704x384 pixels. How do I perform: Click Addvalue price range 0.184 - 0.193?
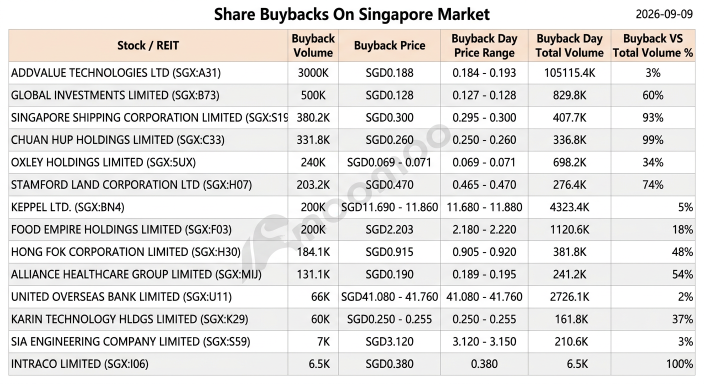pos(484,73)
